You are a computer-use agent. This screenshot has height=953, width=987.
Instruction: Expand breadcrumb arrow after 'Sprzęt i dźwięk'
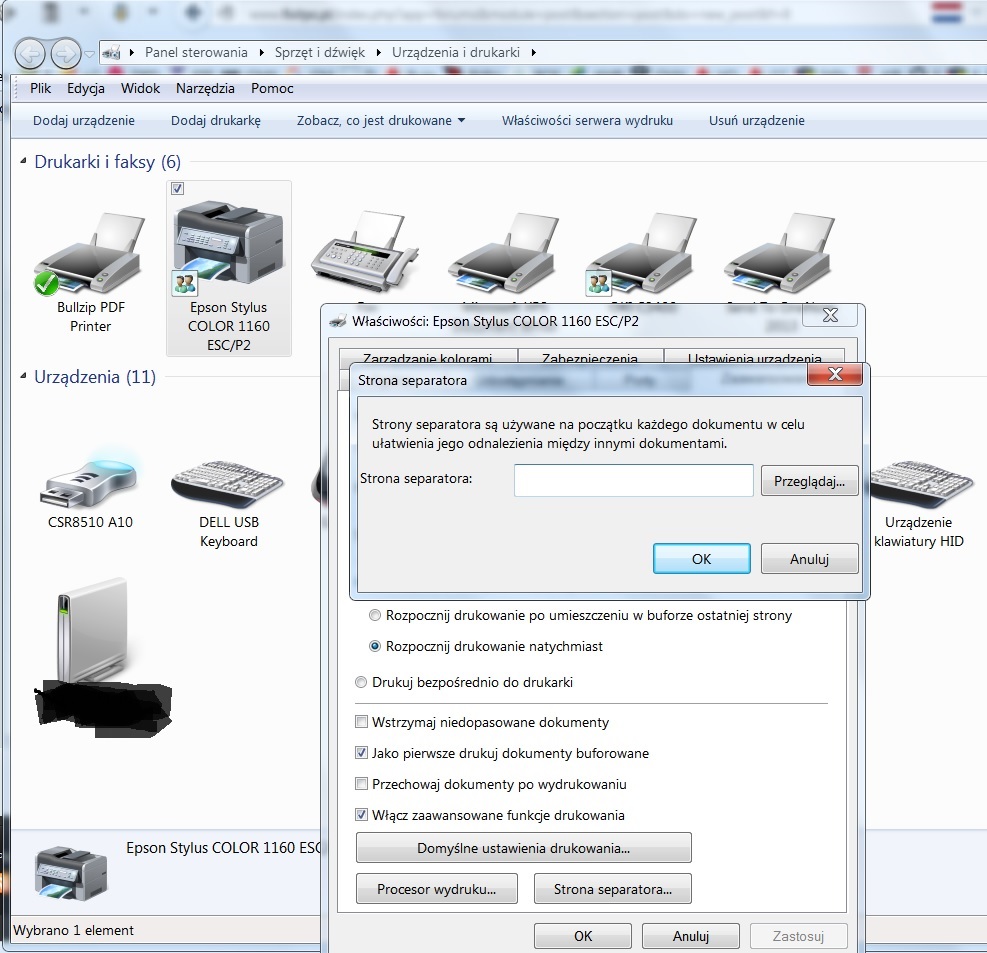(x=378, y=53)
